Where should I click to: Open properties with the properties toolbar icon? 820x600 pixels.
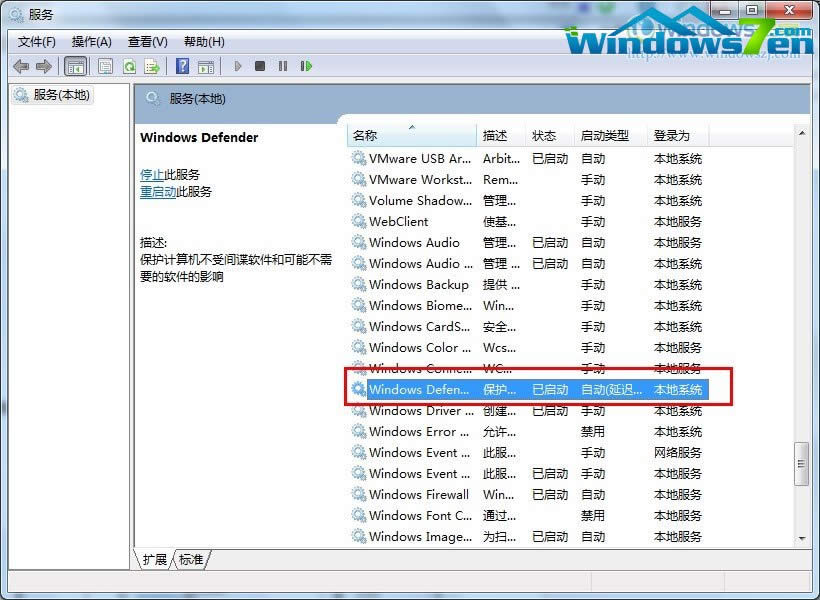tap(105, 66)
